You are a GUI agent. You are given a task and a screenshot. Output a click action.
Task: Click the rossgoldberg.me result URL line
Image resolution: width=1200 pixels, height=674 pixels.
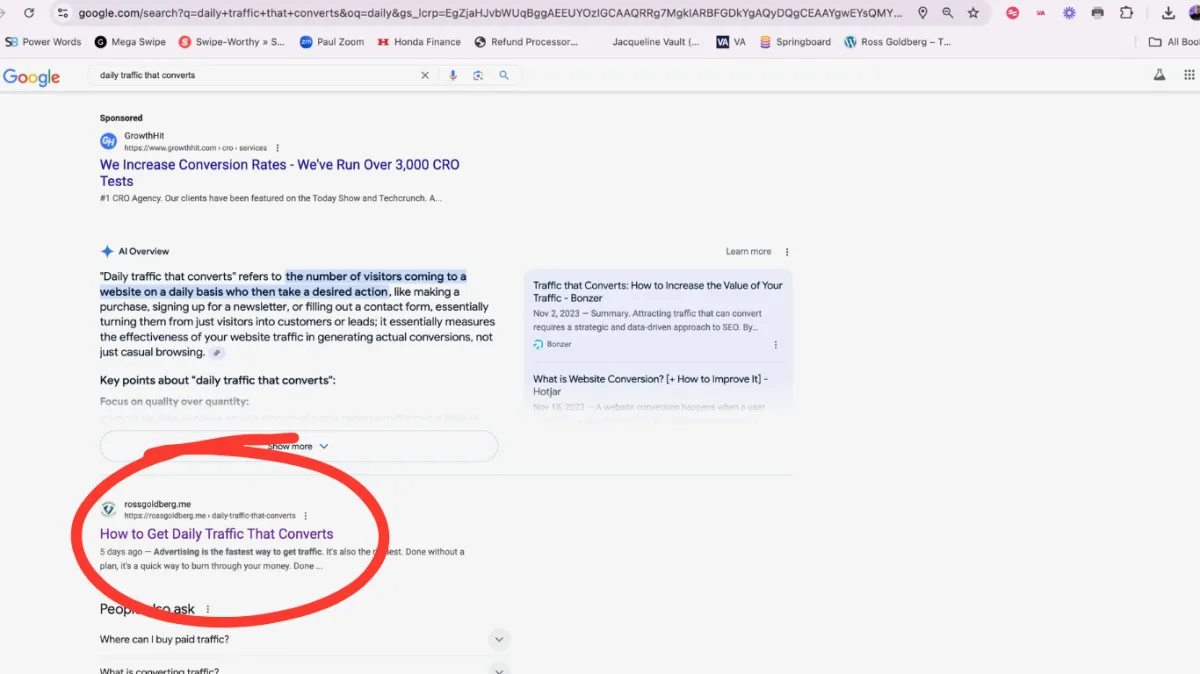coord(210,516)
